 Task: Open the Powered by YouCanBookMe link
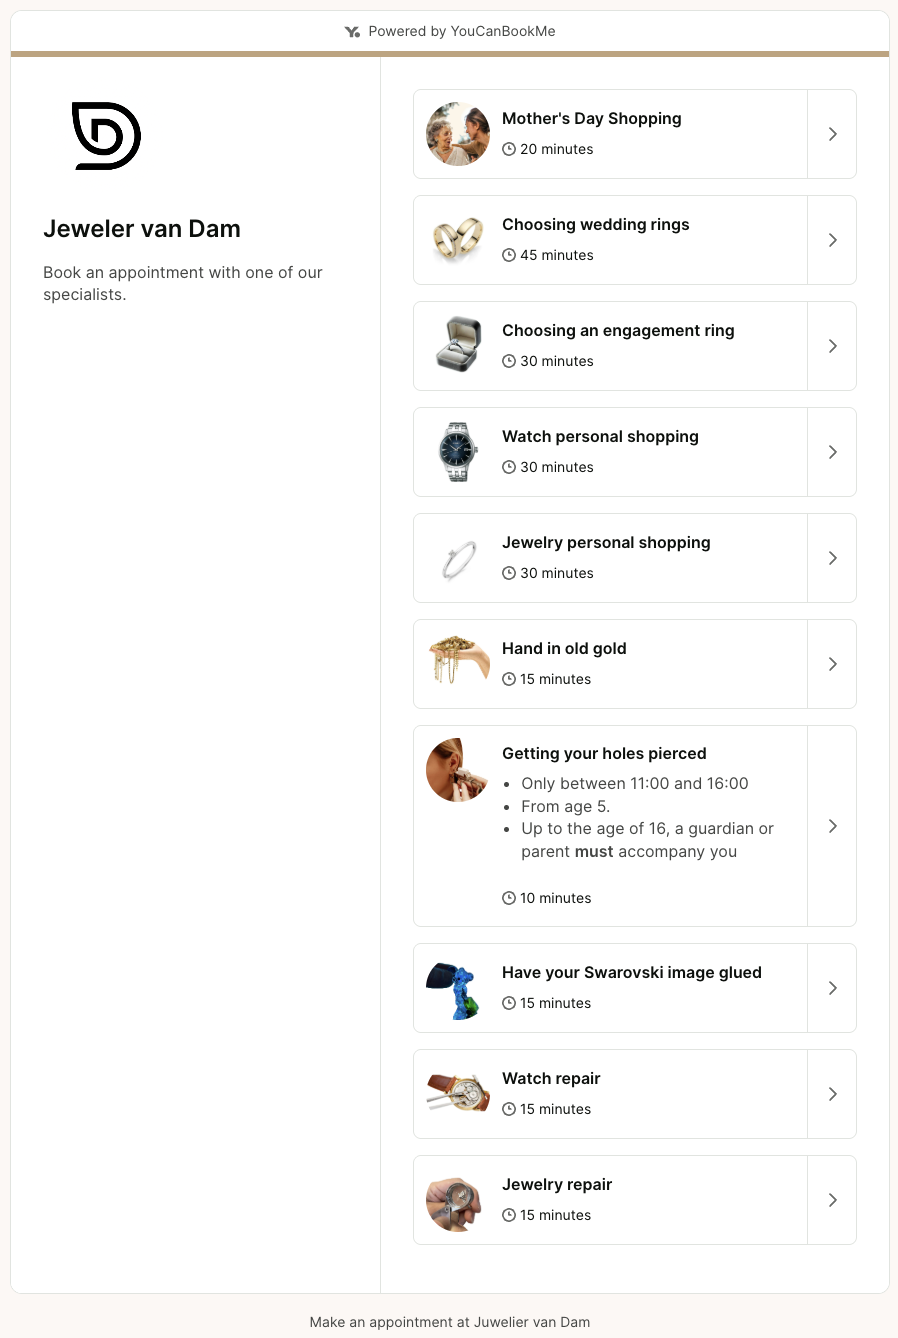point(461,32)
